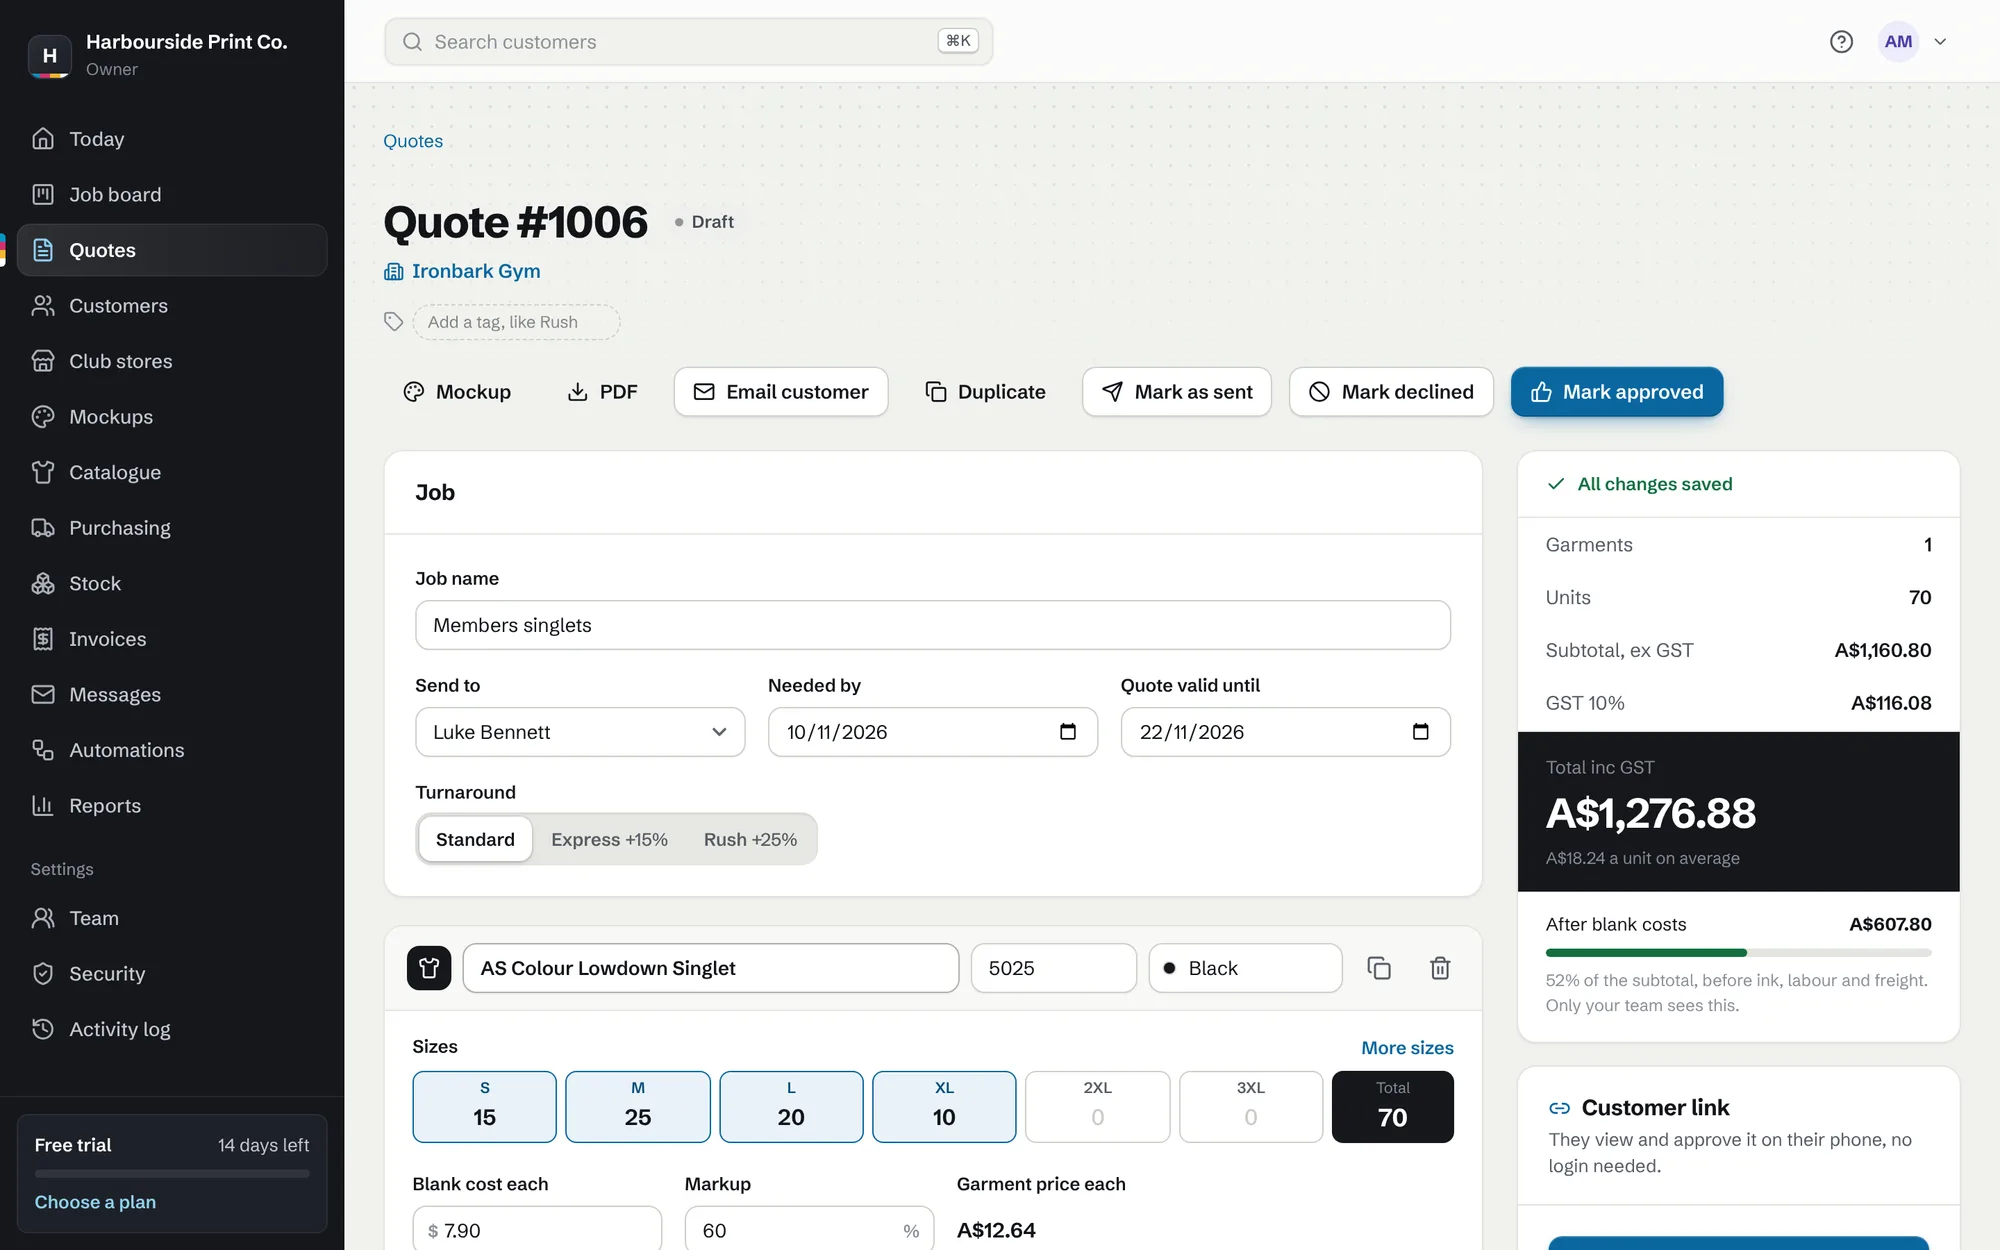2000x1250 pixels.
Task: Delete the garment line with trash icon
Action: [1440, 968]
